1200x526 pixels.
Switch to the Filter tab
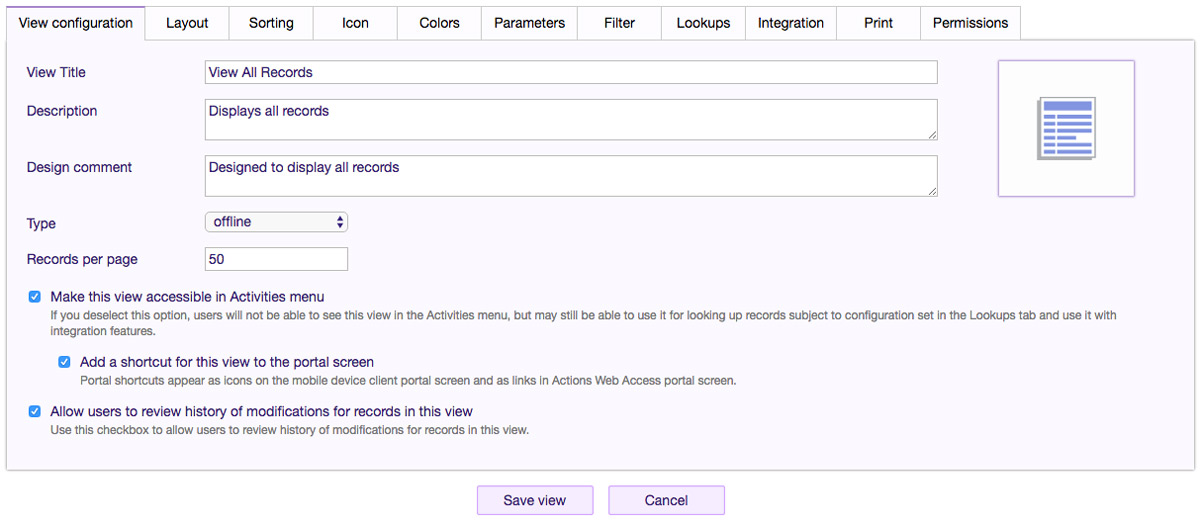[619, 23]
